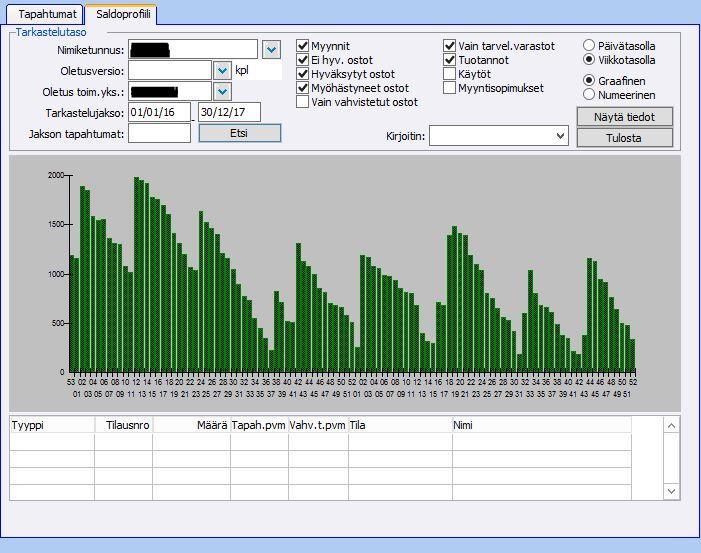The image size is (701, 553).
Task: Toggle Myöhästyneet ostot checkbox
Action: pos(303,88)
